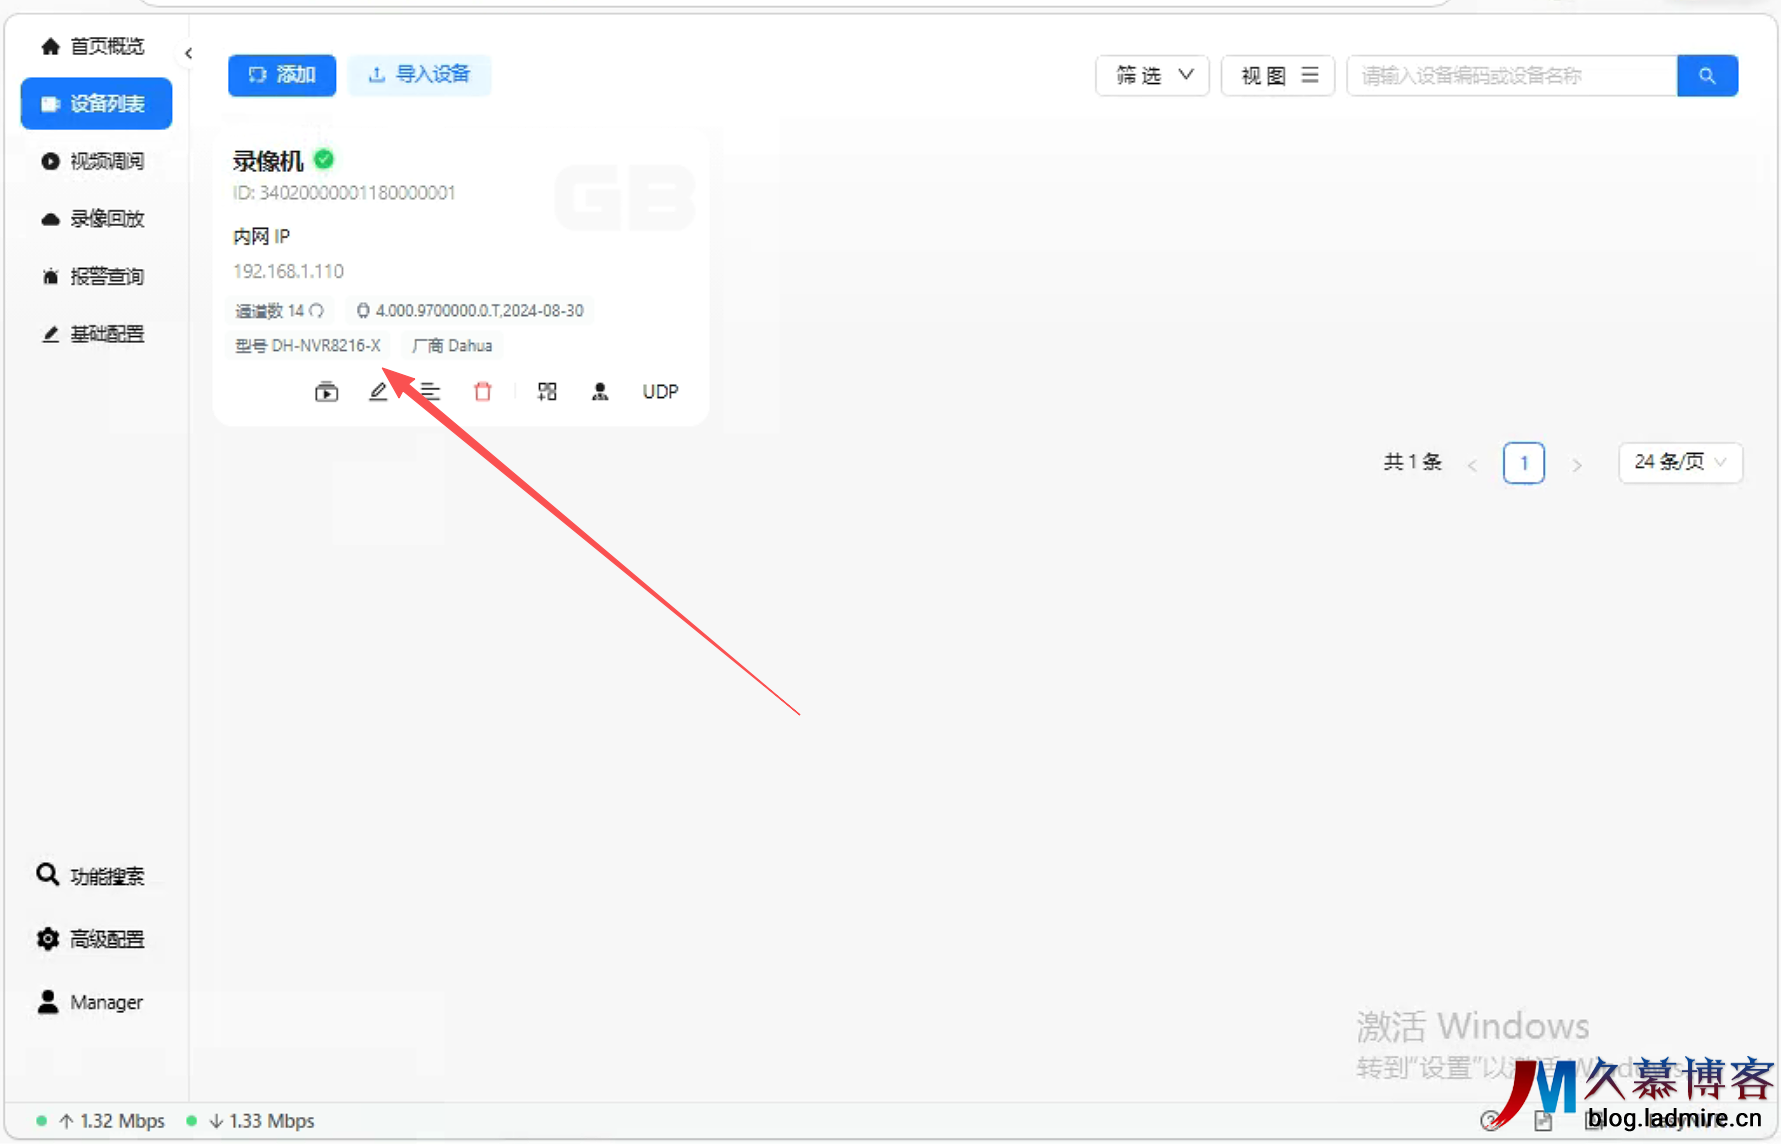Focus the device code or name search field
The width and height of the screenshot is (1781, 1144).
(x=1511, y=76)
